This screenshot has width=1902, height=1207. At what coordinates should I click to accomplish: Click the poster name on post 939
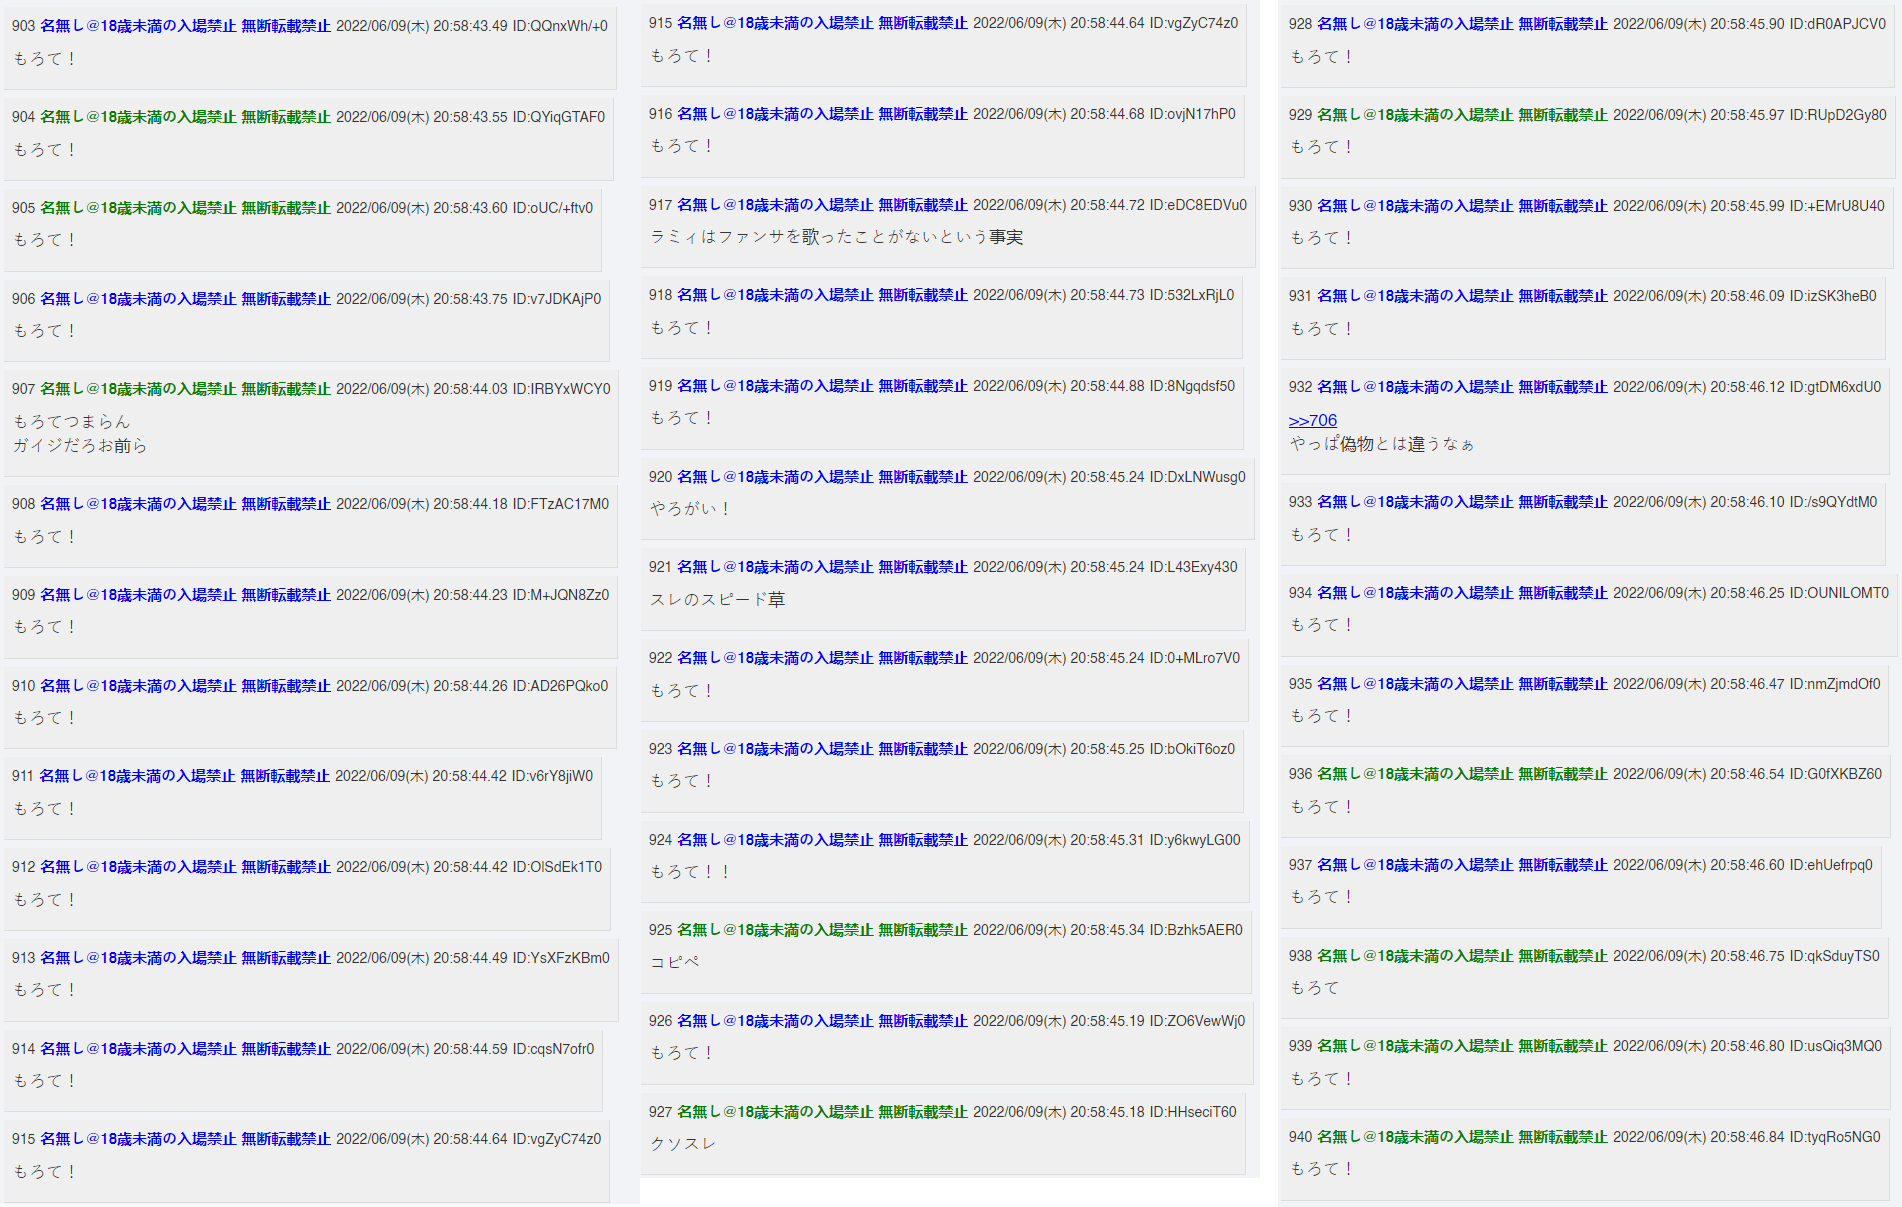[1462, 1046]
